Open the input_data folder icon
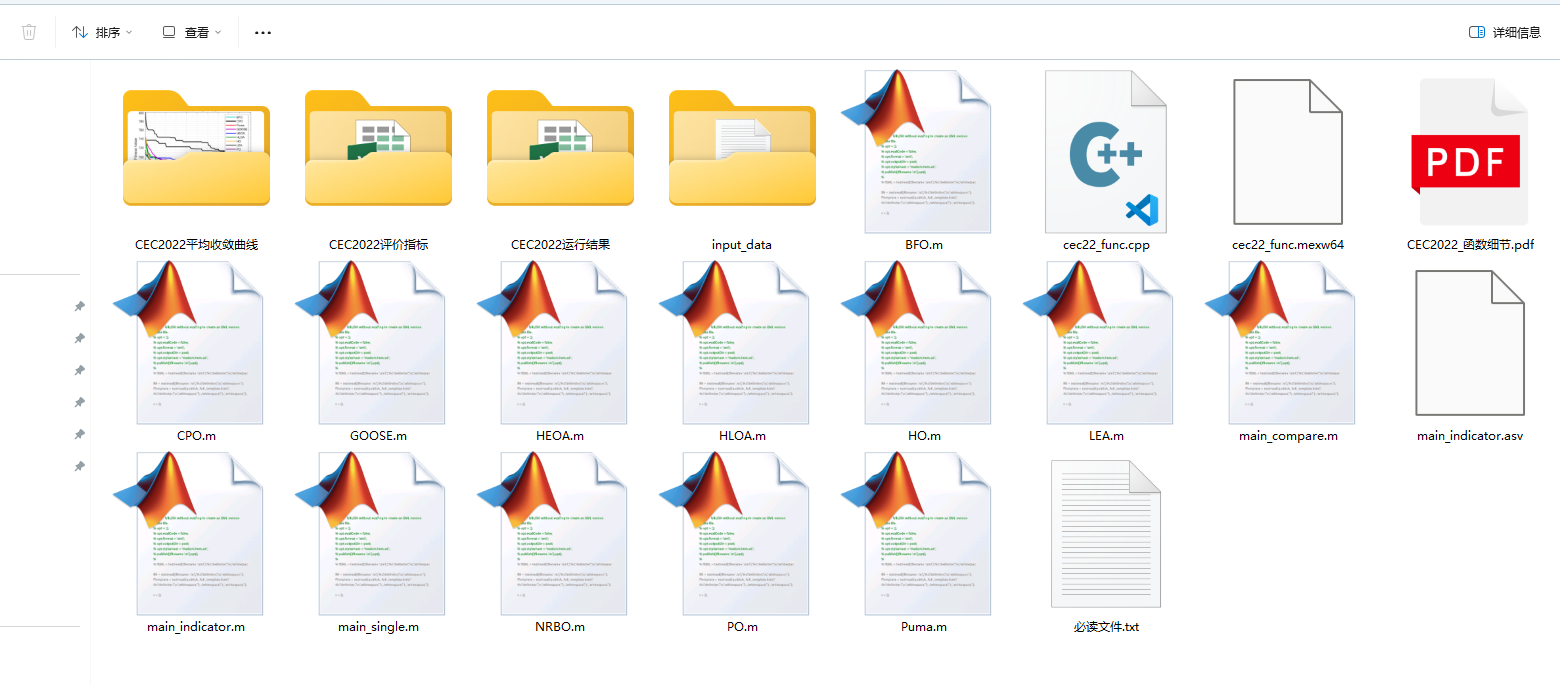 (742, 148)
